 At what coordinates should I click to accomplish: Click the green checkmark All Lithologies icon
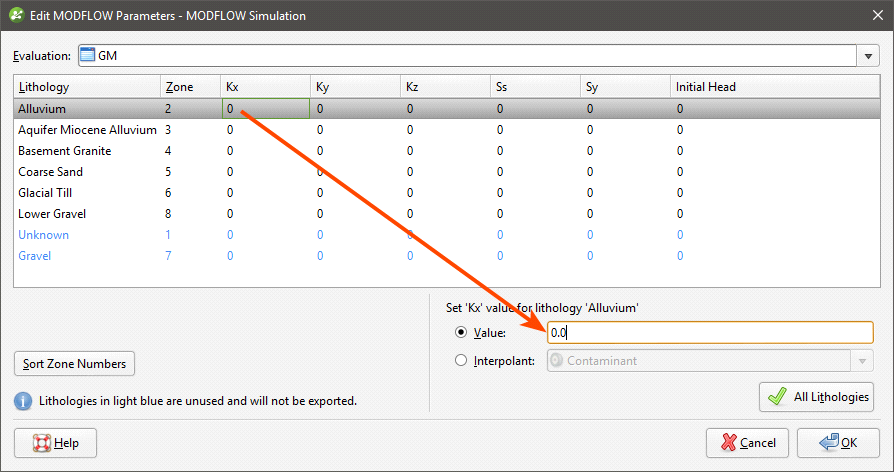click(777, 397)
